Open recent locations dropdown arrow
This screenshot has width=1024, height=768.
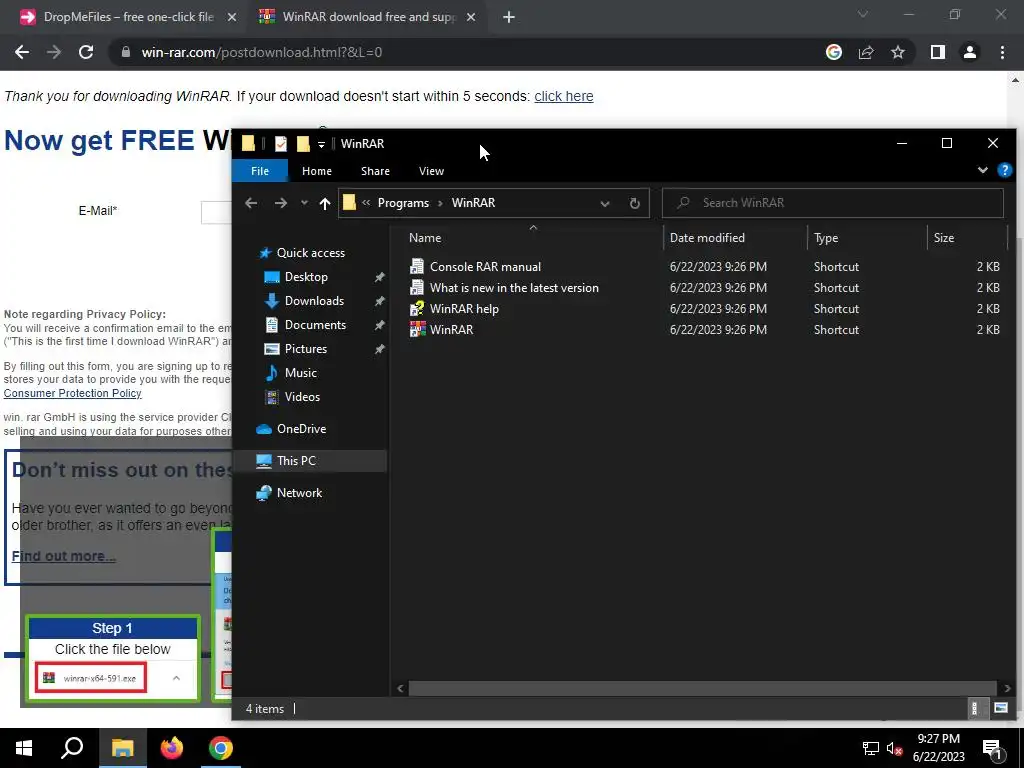[304, 203]
